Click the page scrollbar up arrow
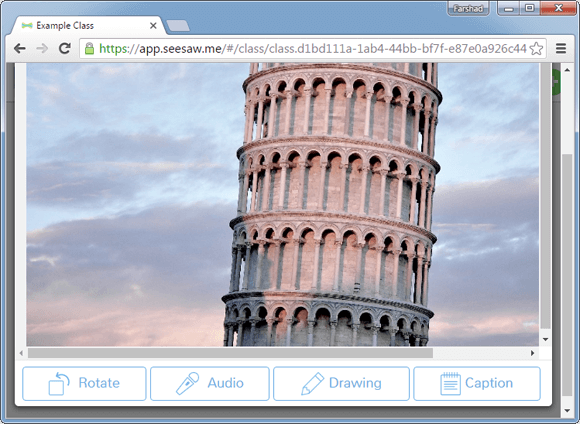580x424 pixels. point(567,69)
